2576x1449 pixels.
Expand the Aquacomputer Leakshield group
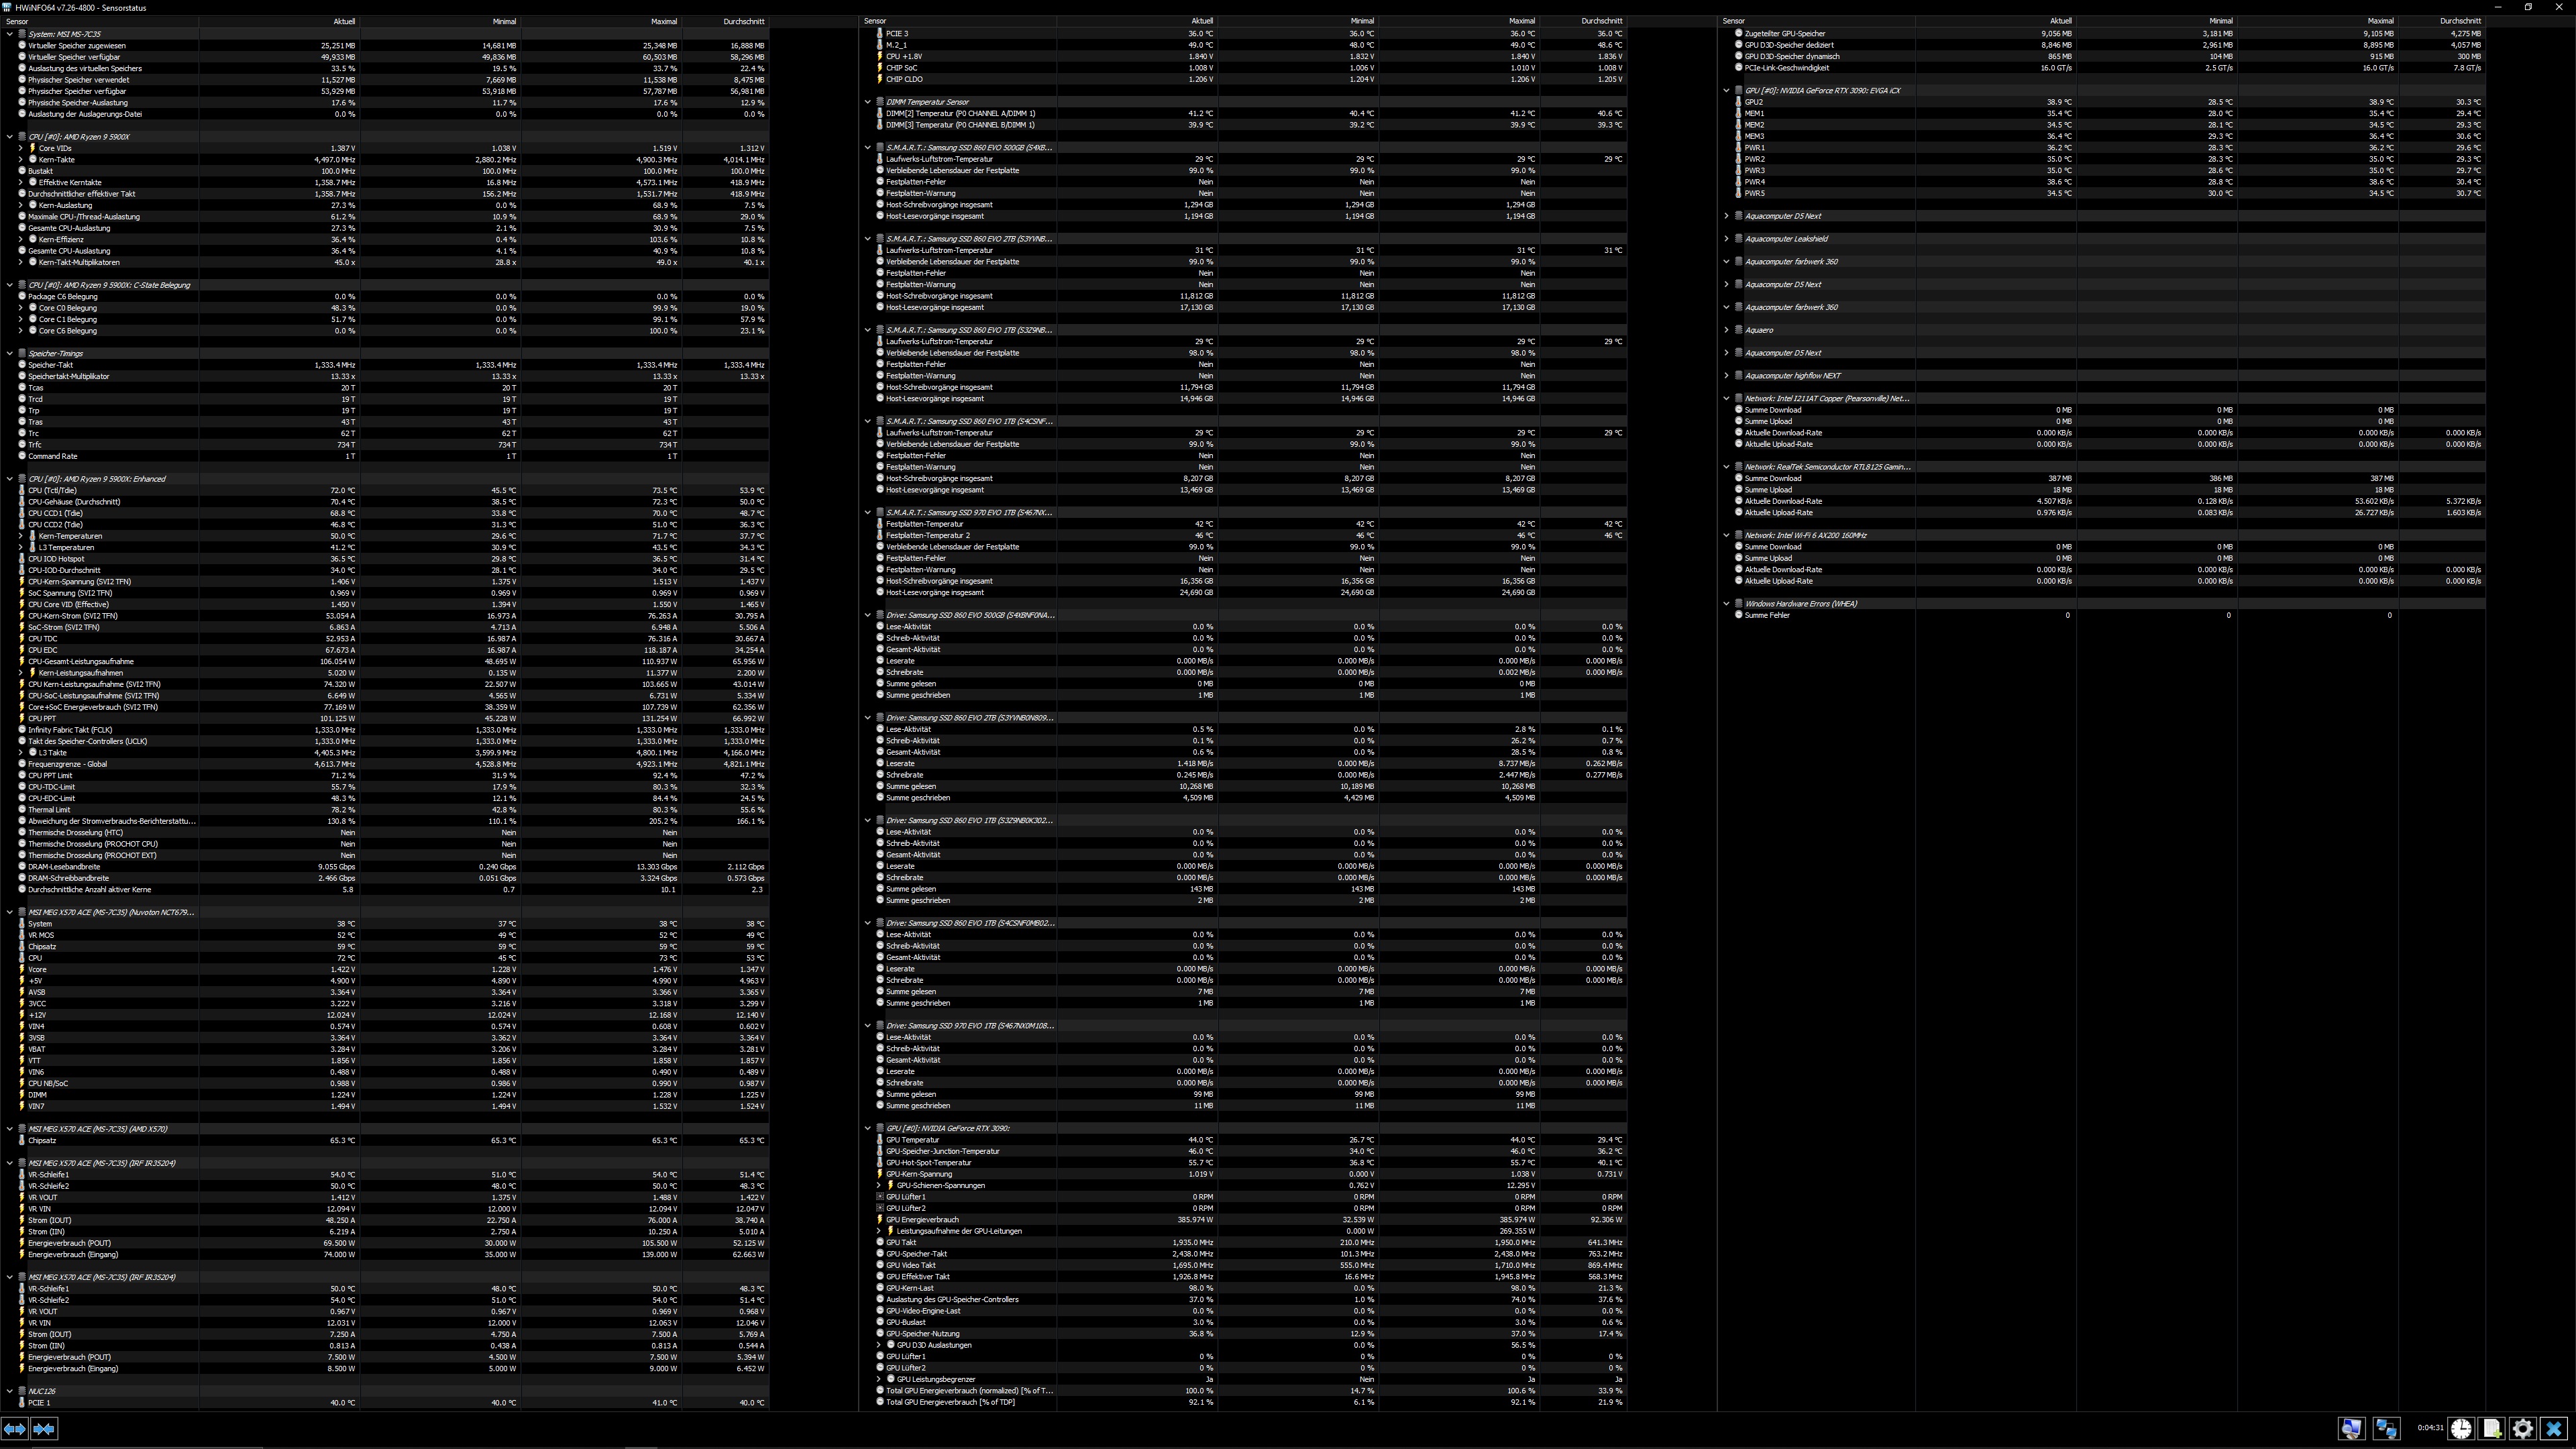[x=1726, y=239]
